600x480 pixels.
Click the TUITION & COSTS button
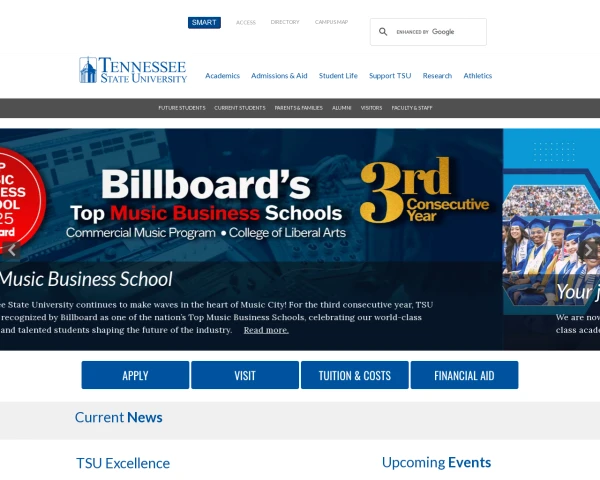(x=355, y=375)
